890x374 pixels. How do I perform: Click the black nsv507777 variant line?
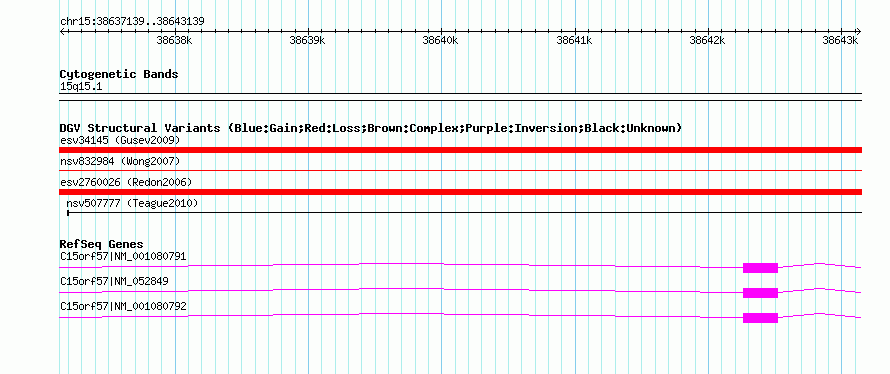point(464,212)
